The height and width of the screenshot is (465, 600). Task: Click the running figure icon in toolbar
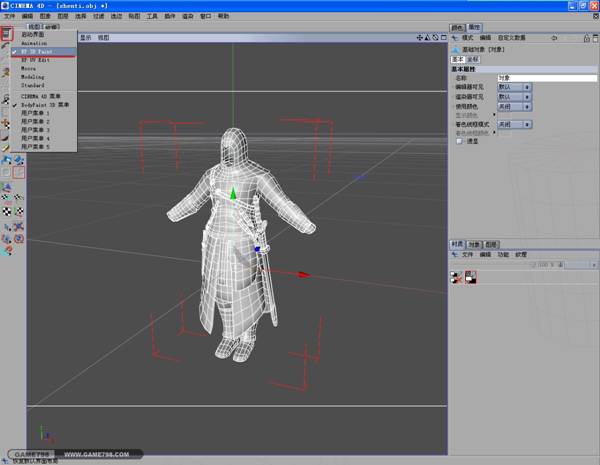tap(5, 72)
